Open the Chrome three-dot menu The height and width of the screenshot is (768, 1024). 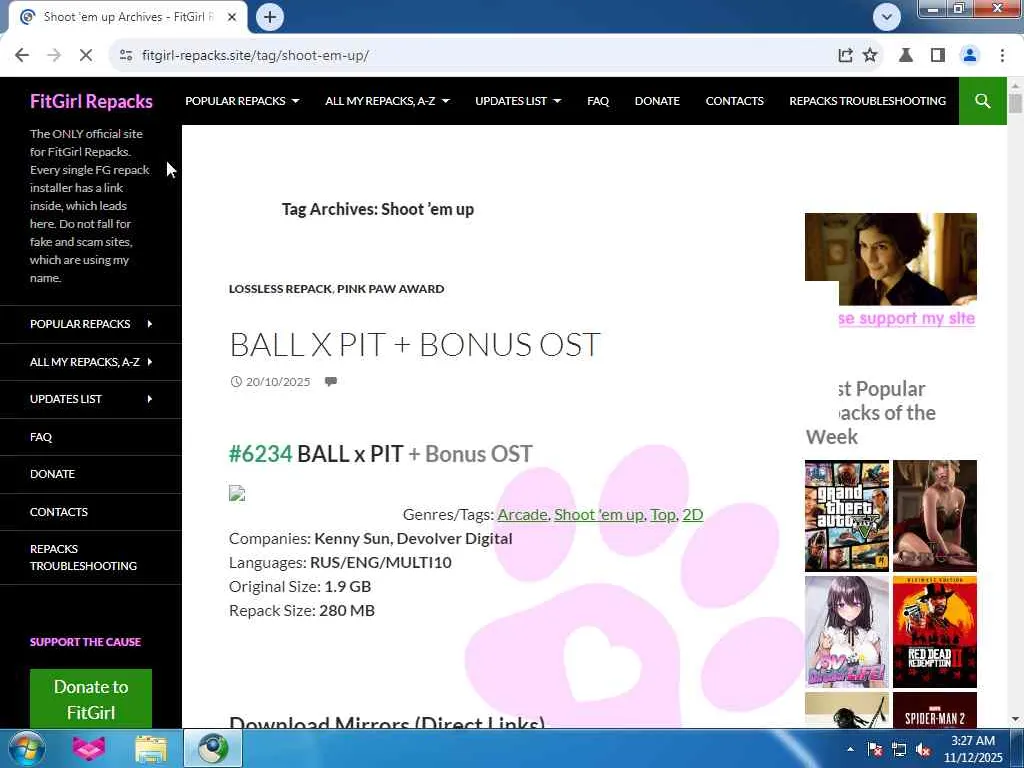pos(1002,56)
